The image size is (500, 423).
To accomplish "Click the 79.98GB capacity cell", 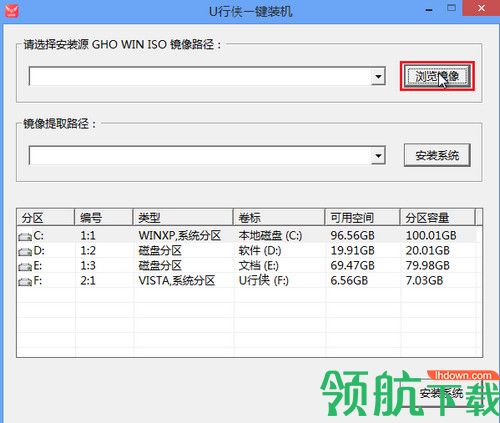I will [427, 266].
